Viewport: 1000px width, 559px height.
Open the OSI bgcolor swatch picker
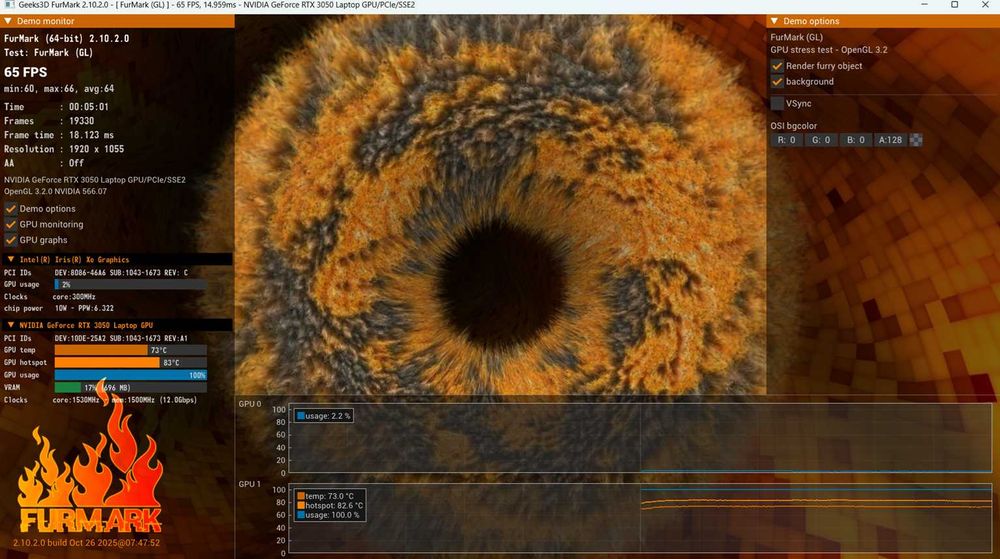click(x=916, y=140)
